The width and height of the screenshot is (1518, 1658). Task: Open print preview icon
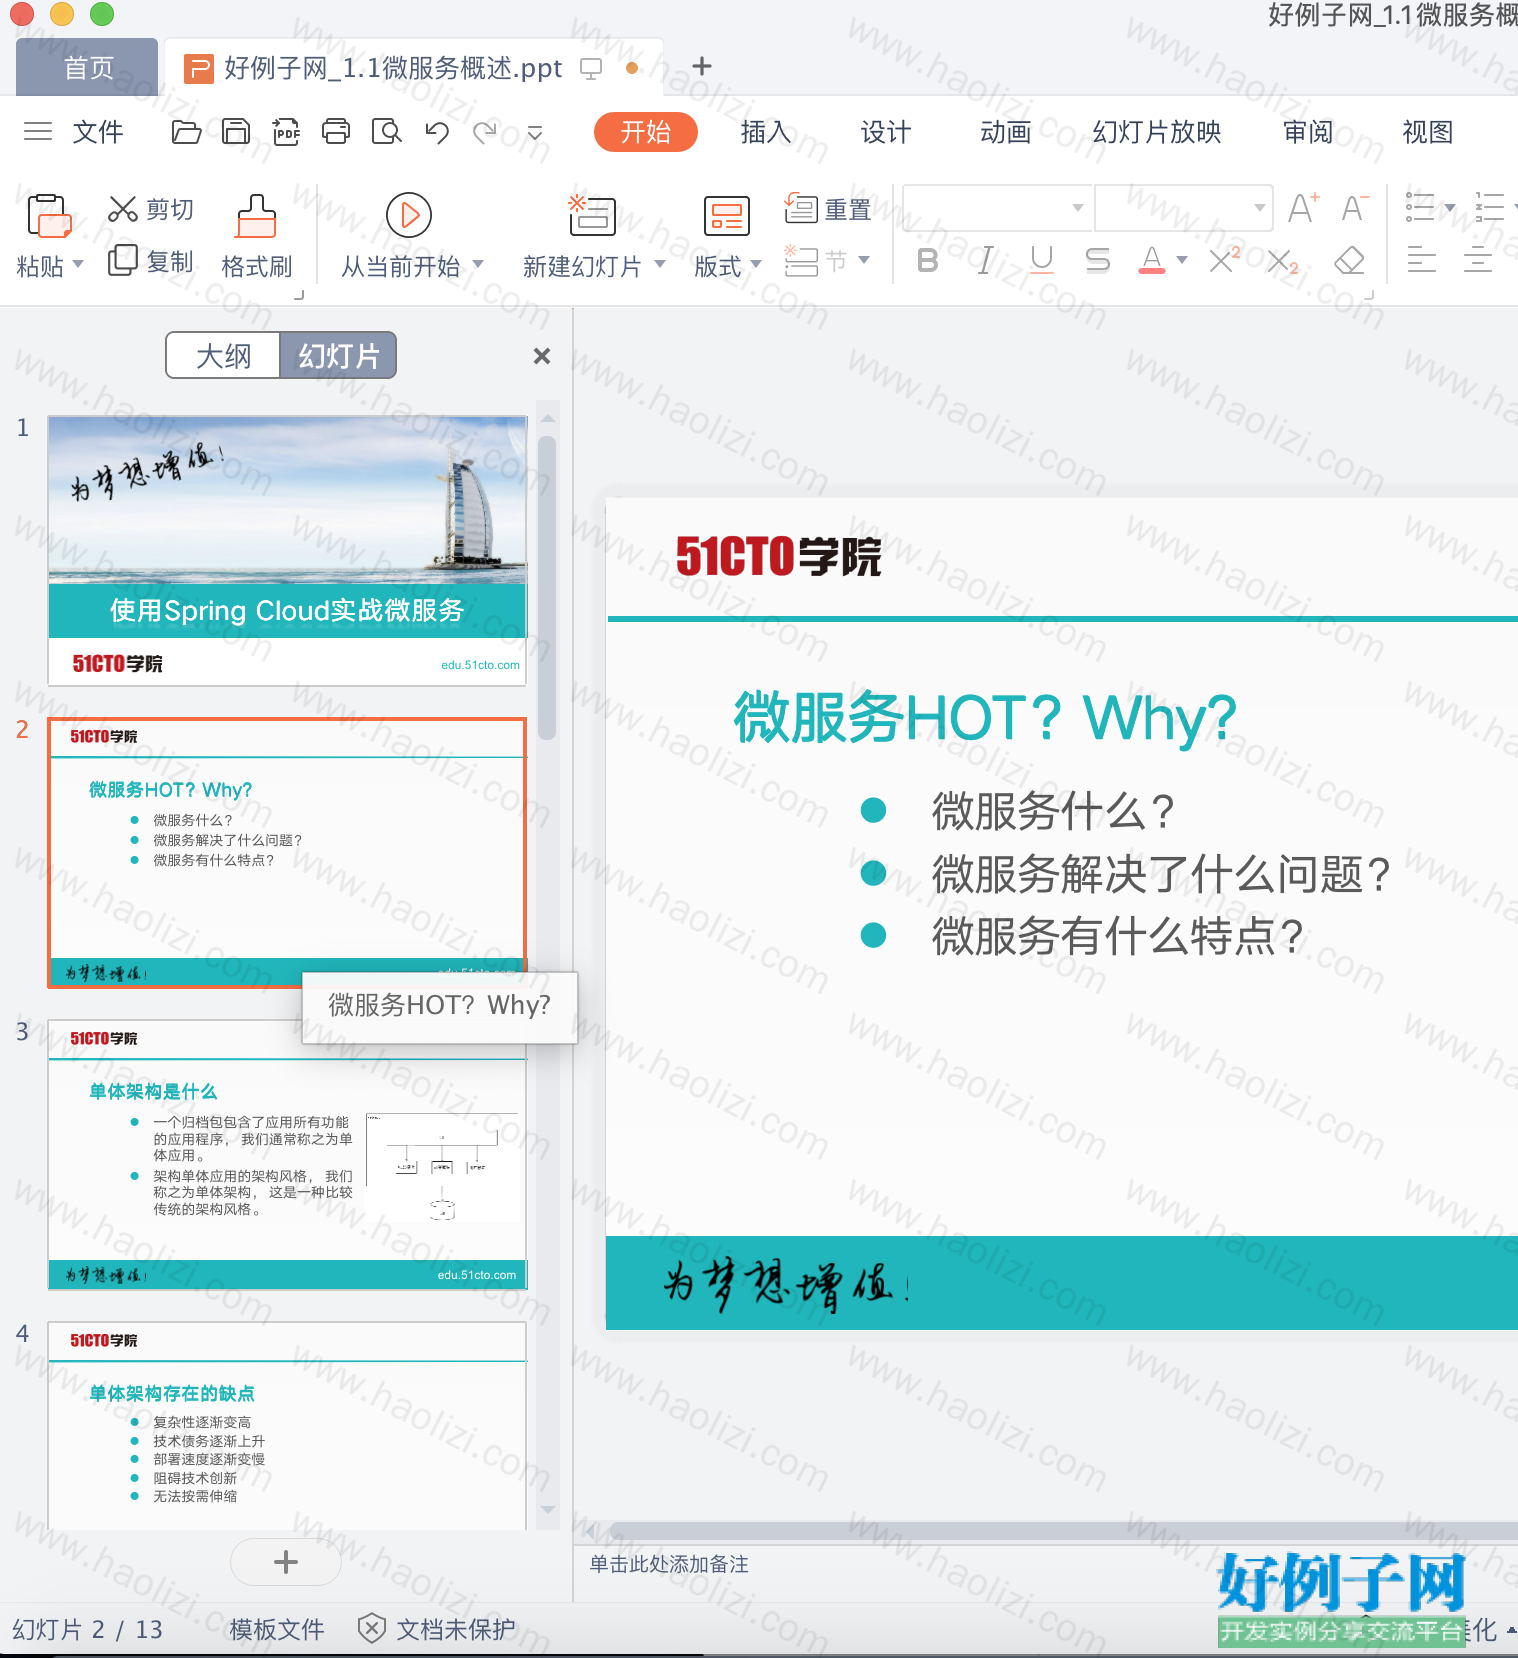pos(386,132)
